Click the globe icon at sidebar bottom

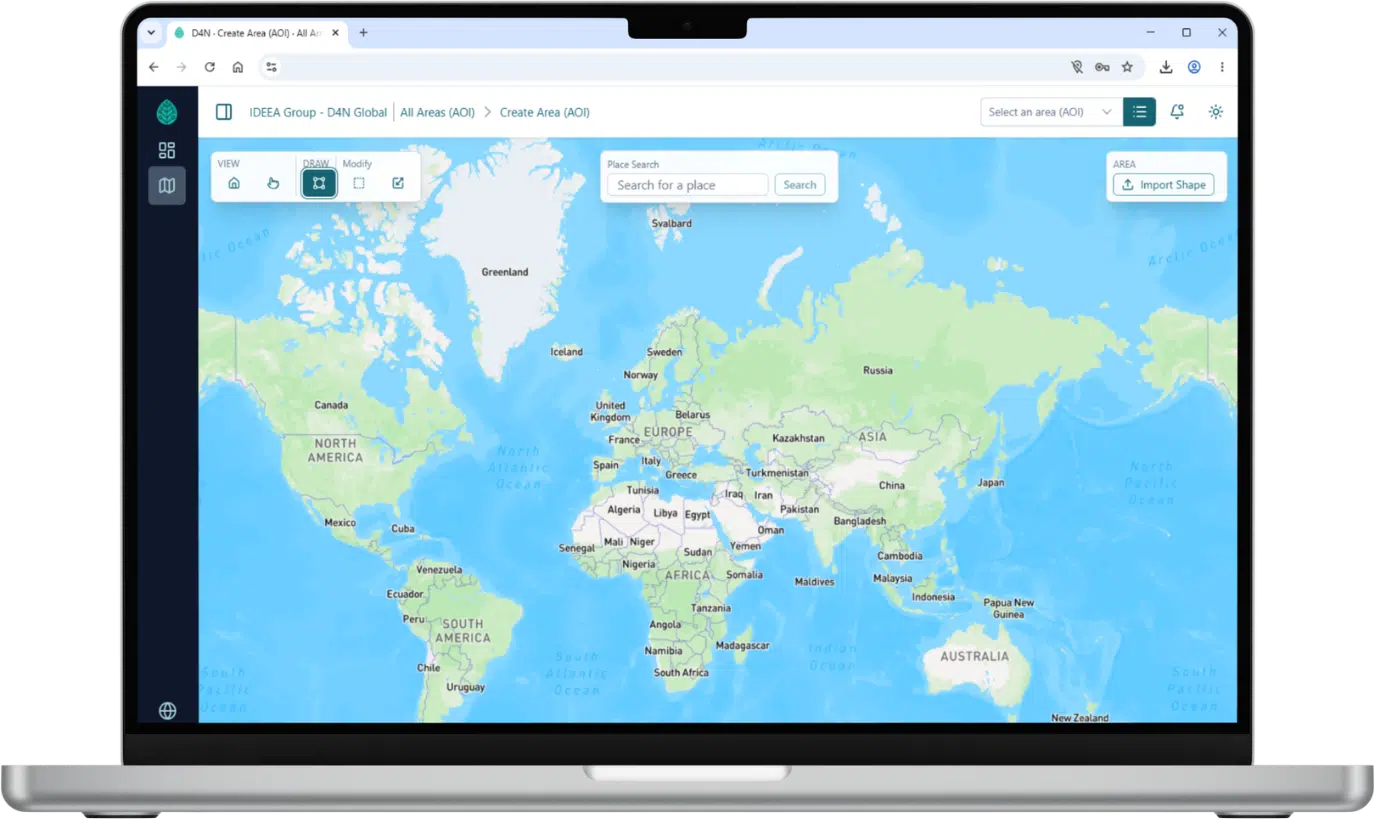coord(167,710)
